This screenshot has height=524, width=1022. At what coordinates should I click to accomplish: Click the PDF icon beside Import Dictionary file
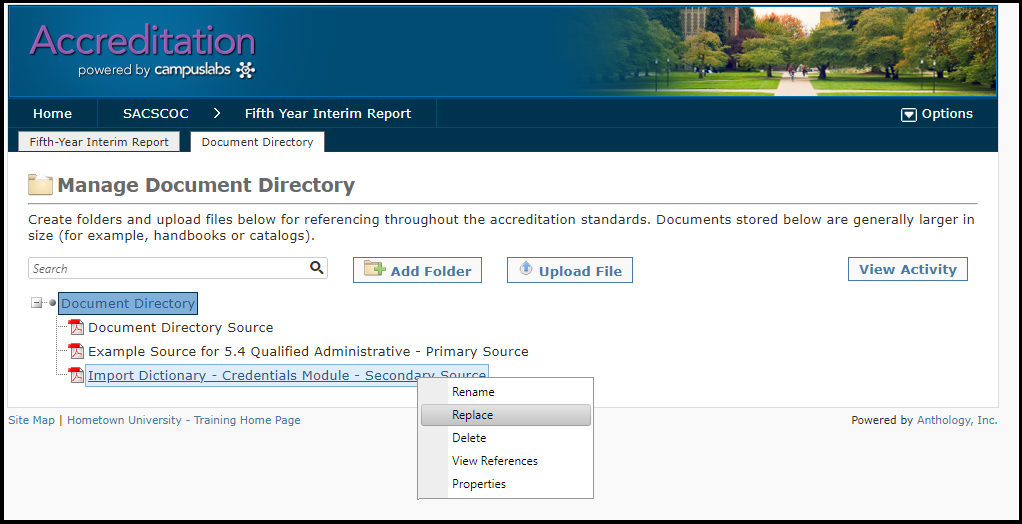76,375
